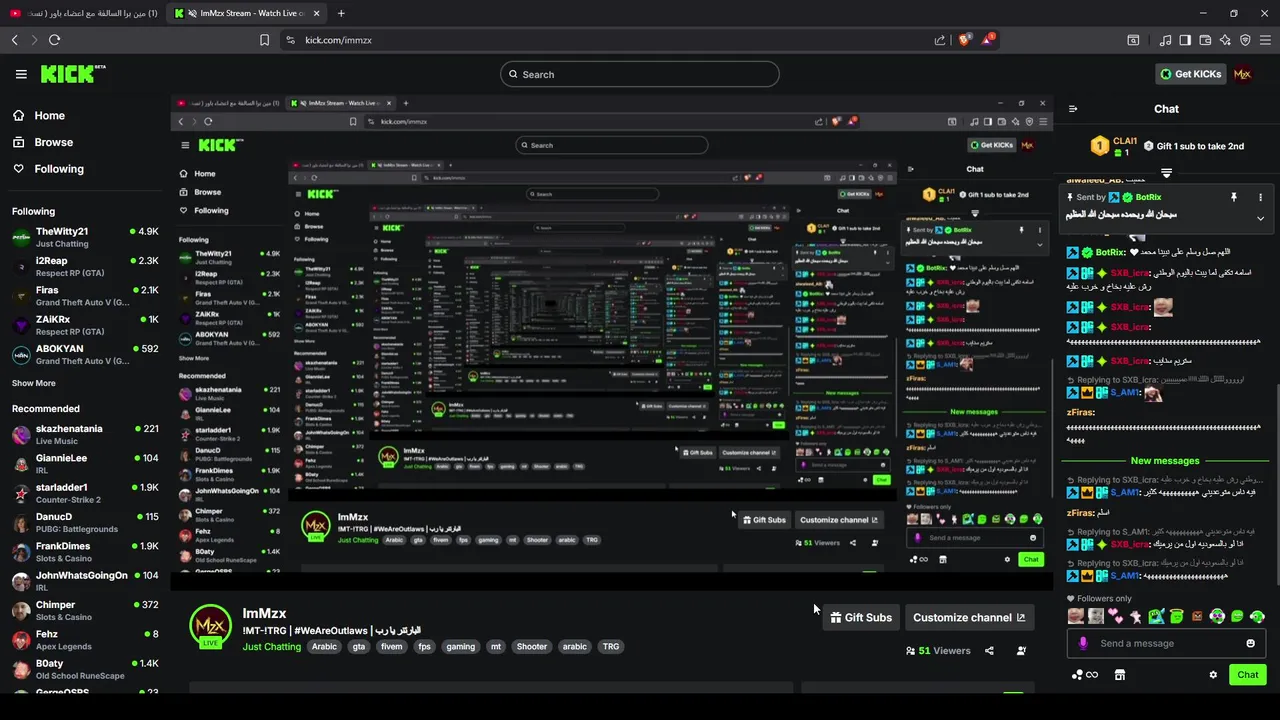The image size is (1280, 720).
Task: Click the moderator user icon beside share
Action: [1021, 650]
